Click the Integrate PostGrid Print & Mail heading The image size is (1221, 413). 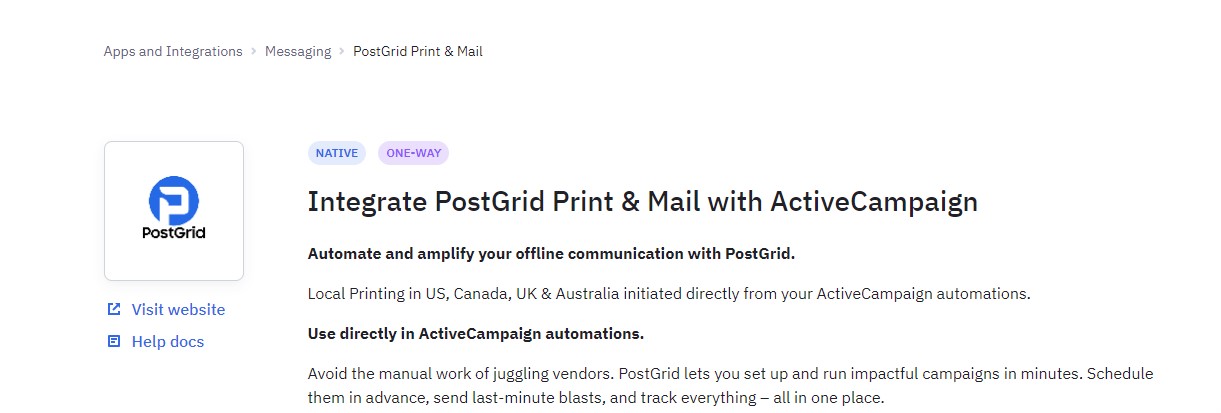(642, 202)
